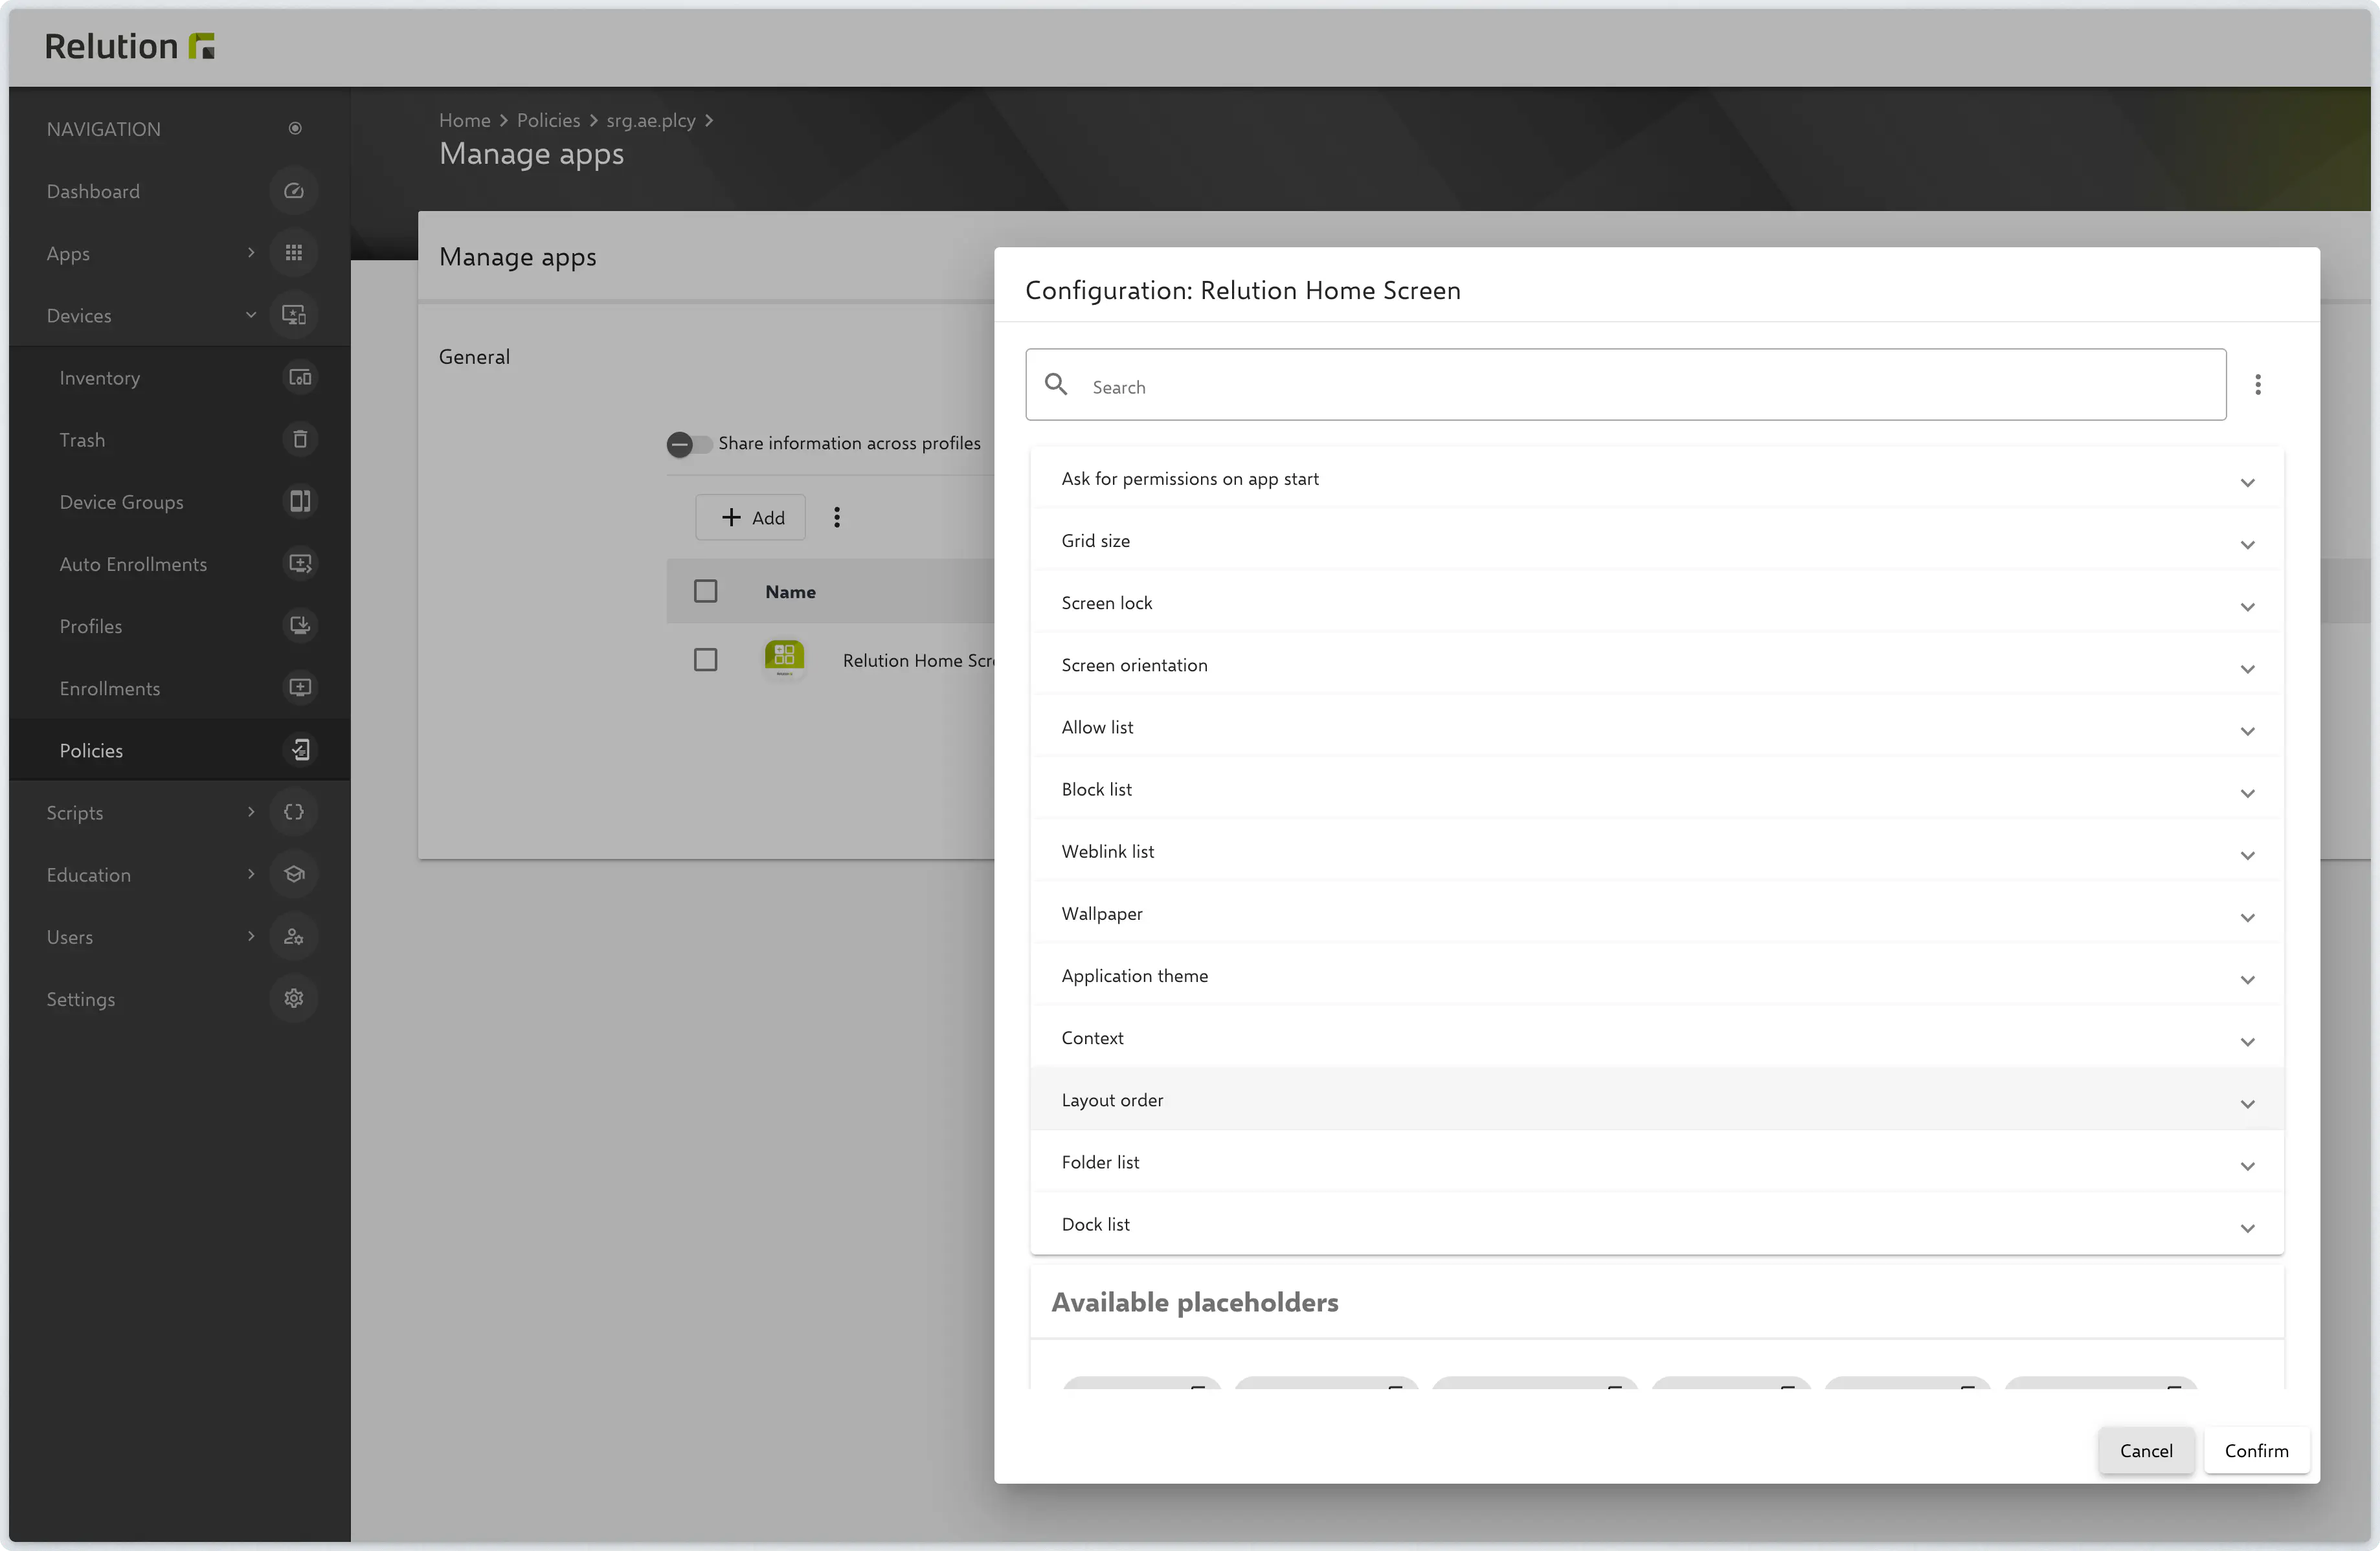The height and width of the screenshot is (1551, 2380).
Task: Click the Scripts curly braces icon
Action: point(293,812)
